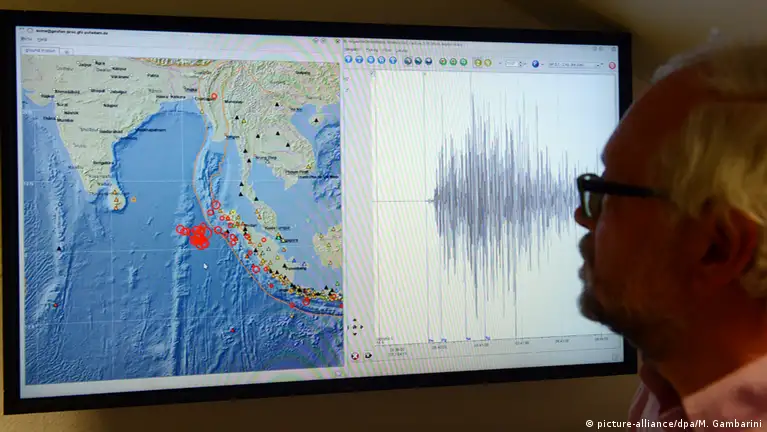Click the last blue icon before the gray icons
767x432 pixels.
point(392,60)
